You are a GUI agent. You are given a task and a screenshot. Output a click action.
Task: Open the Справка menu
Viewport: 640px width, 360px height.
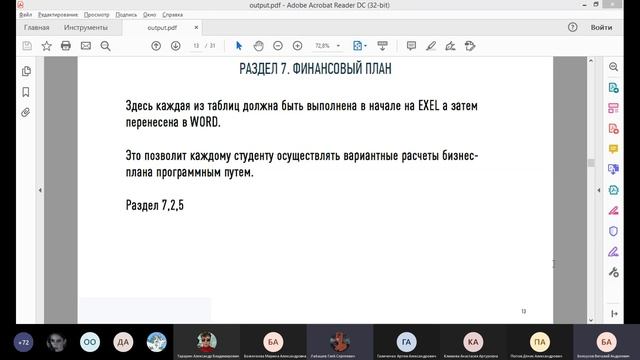pos(173,15)
